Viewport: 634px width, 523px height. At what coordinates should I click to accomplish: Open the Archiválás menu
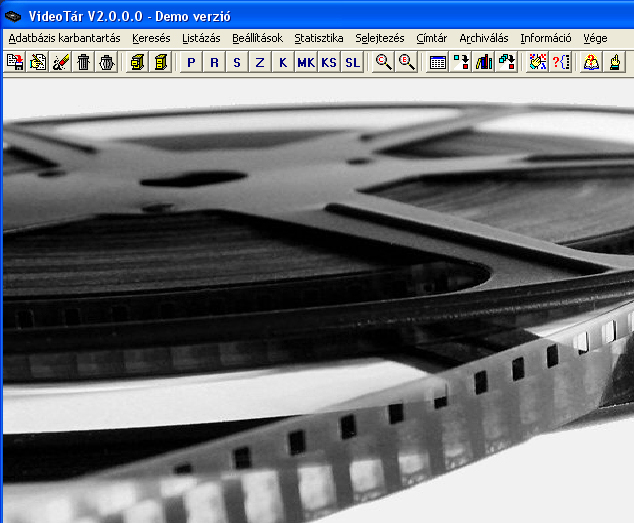click(484, 38)
